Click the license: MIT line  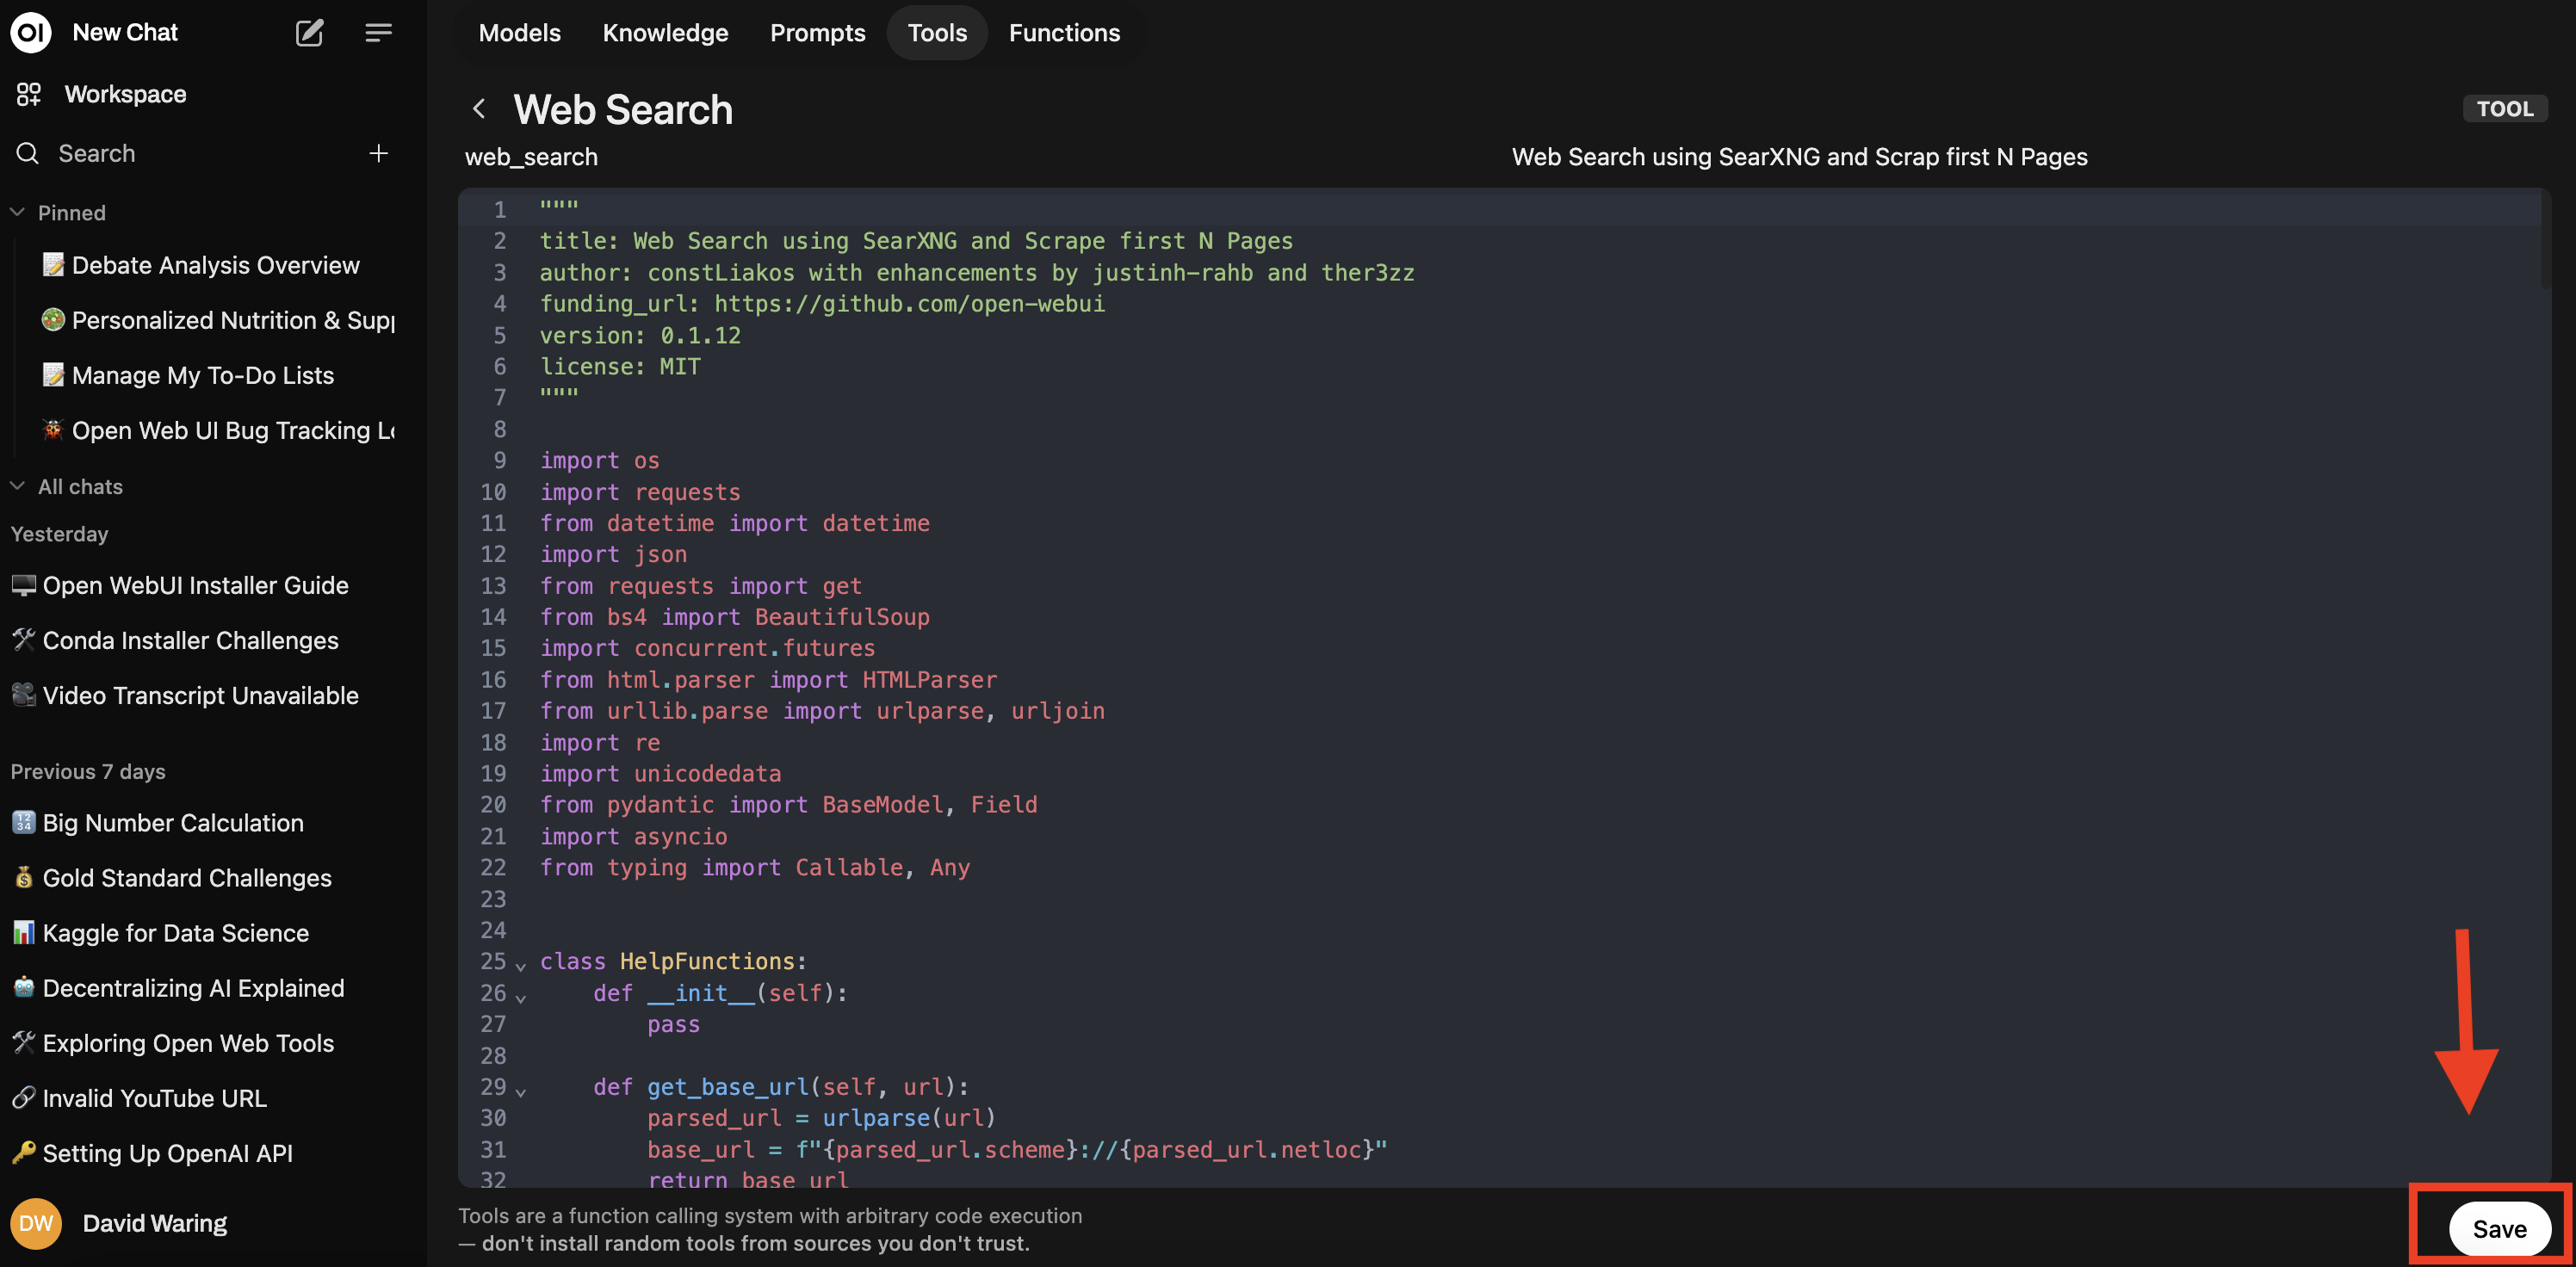[620, 367]
